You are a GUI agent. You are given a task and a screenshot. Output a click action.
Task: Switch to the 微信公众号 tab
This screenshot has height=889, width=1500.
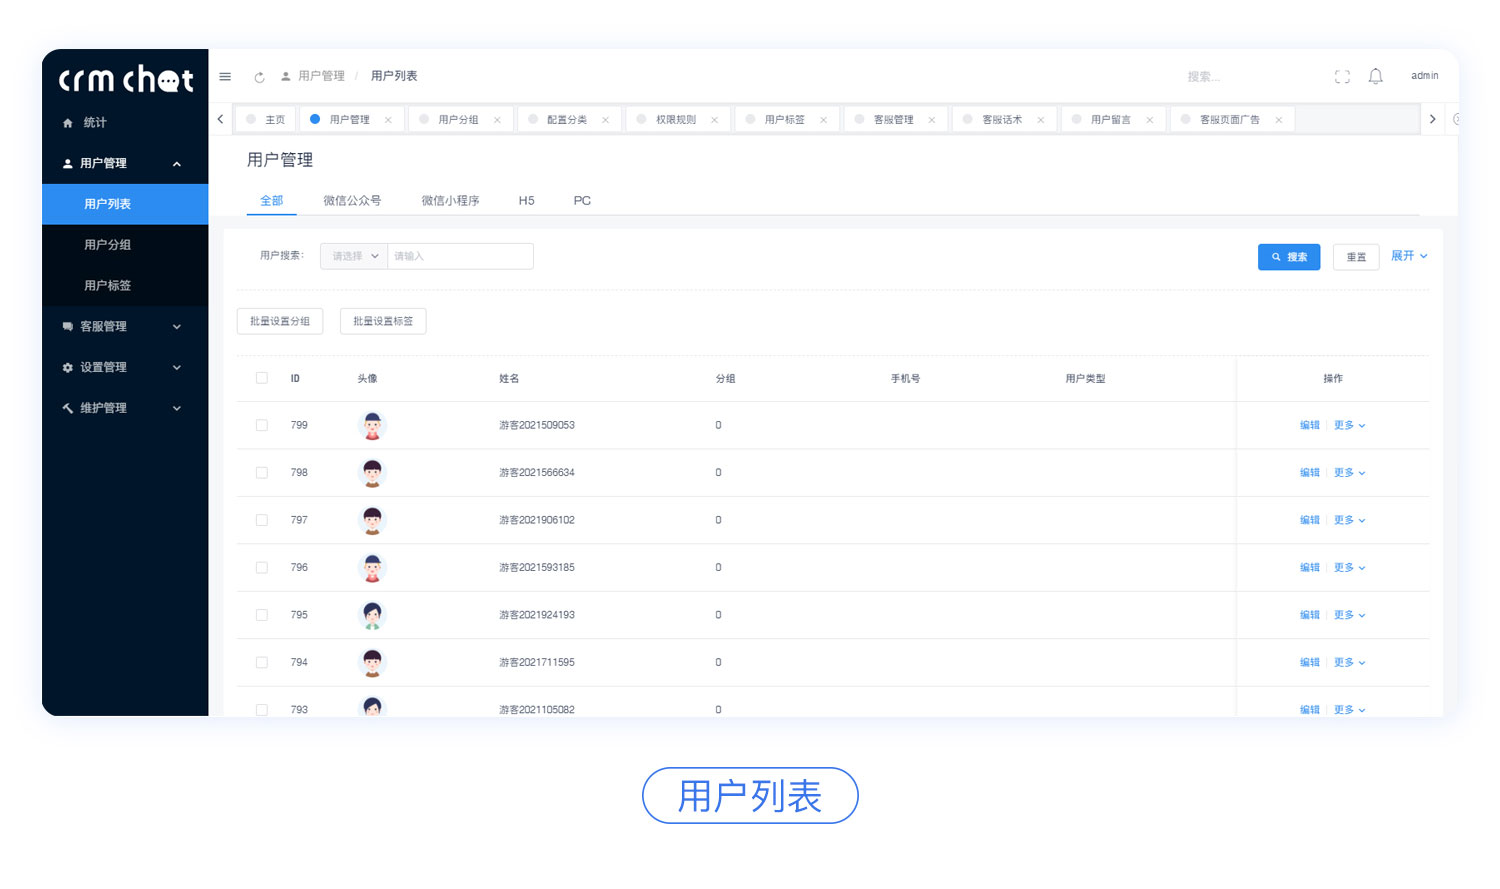(351, 200)
